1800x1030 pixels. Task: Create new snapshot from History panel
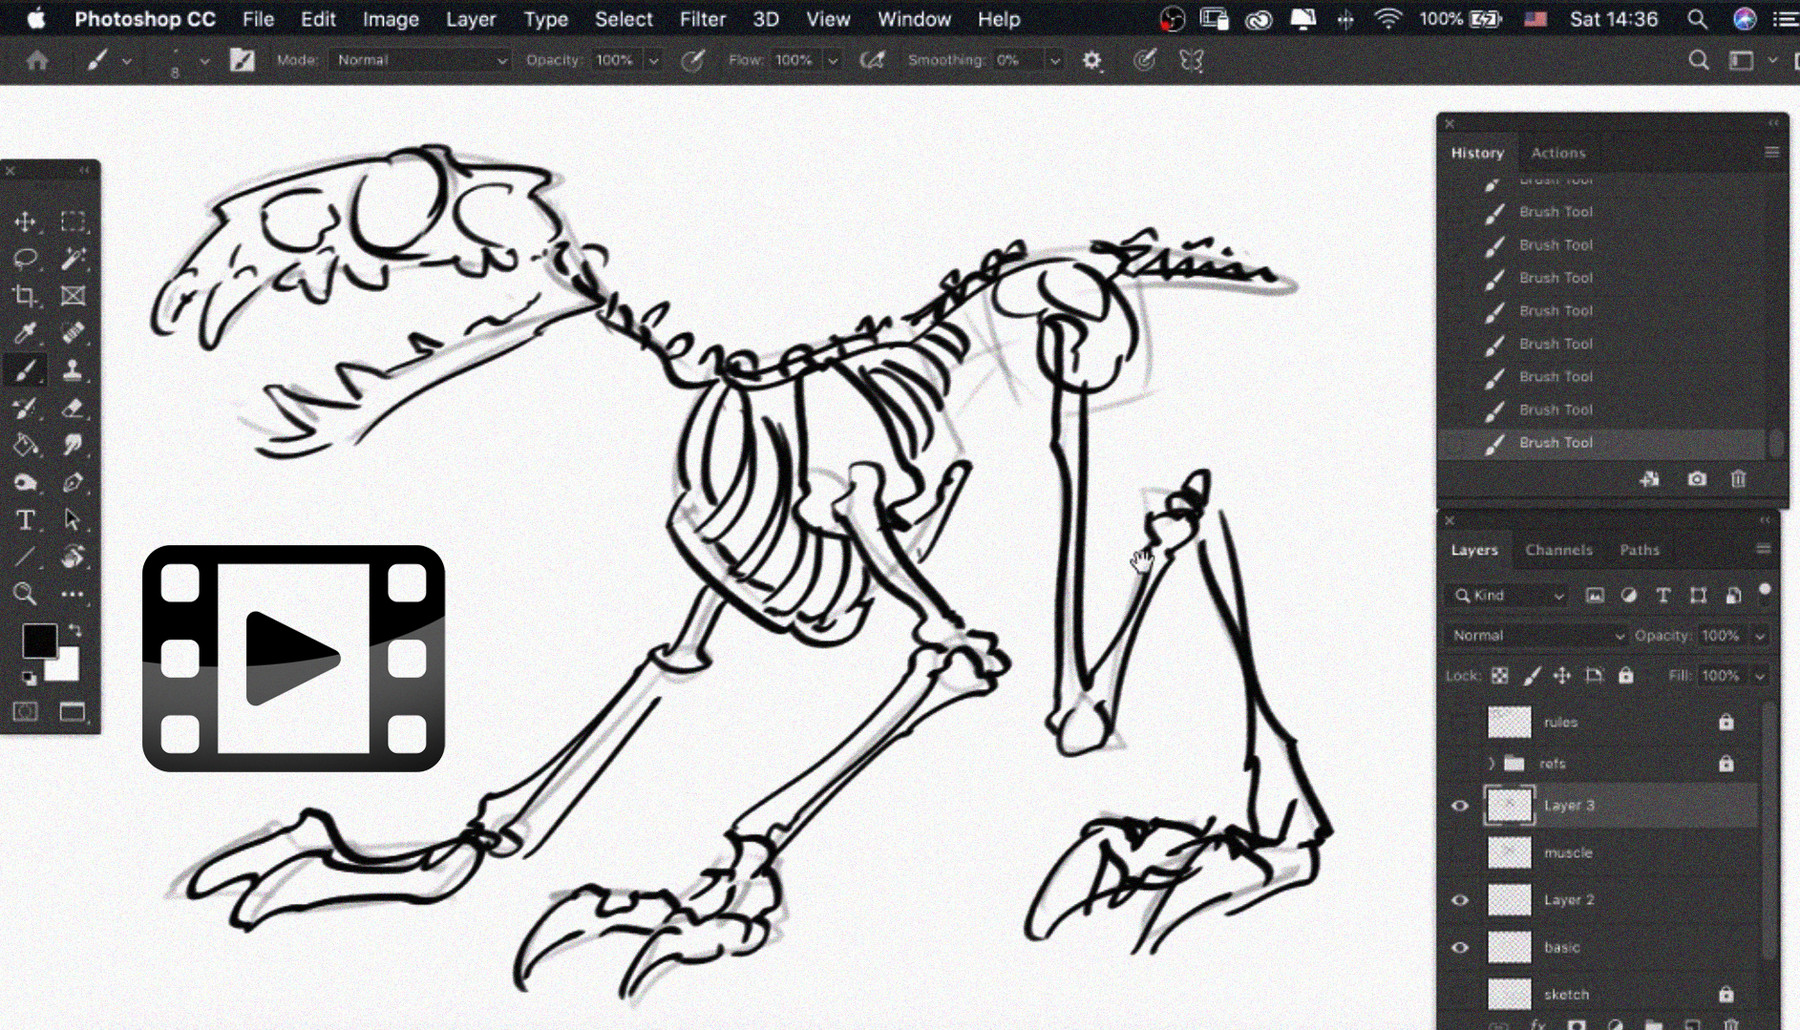pyautogui.click(x=1697, y=479)
